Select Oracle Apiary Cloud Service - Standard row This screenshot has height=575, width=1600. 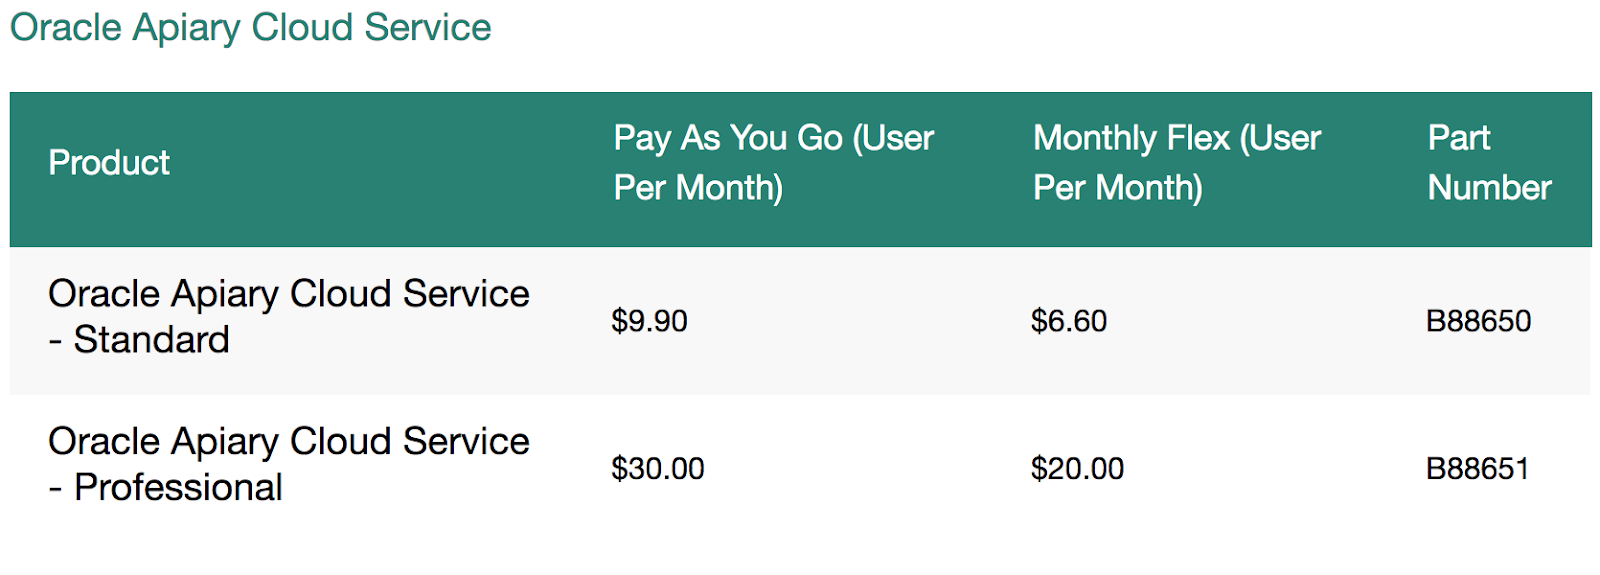click(800, 320)
